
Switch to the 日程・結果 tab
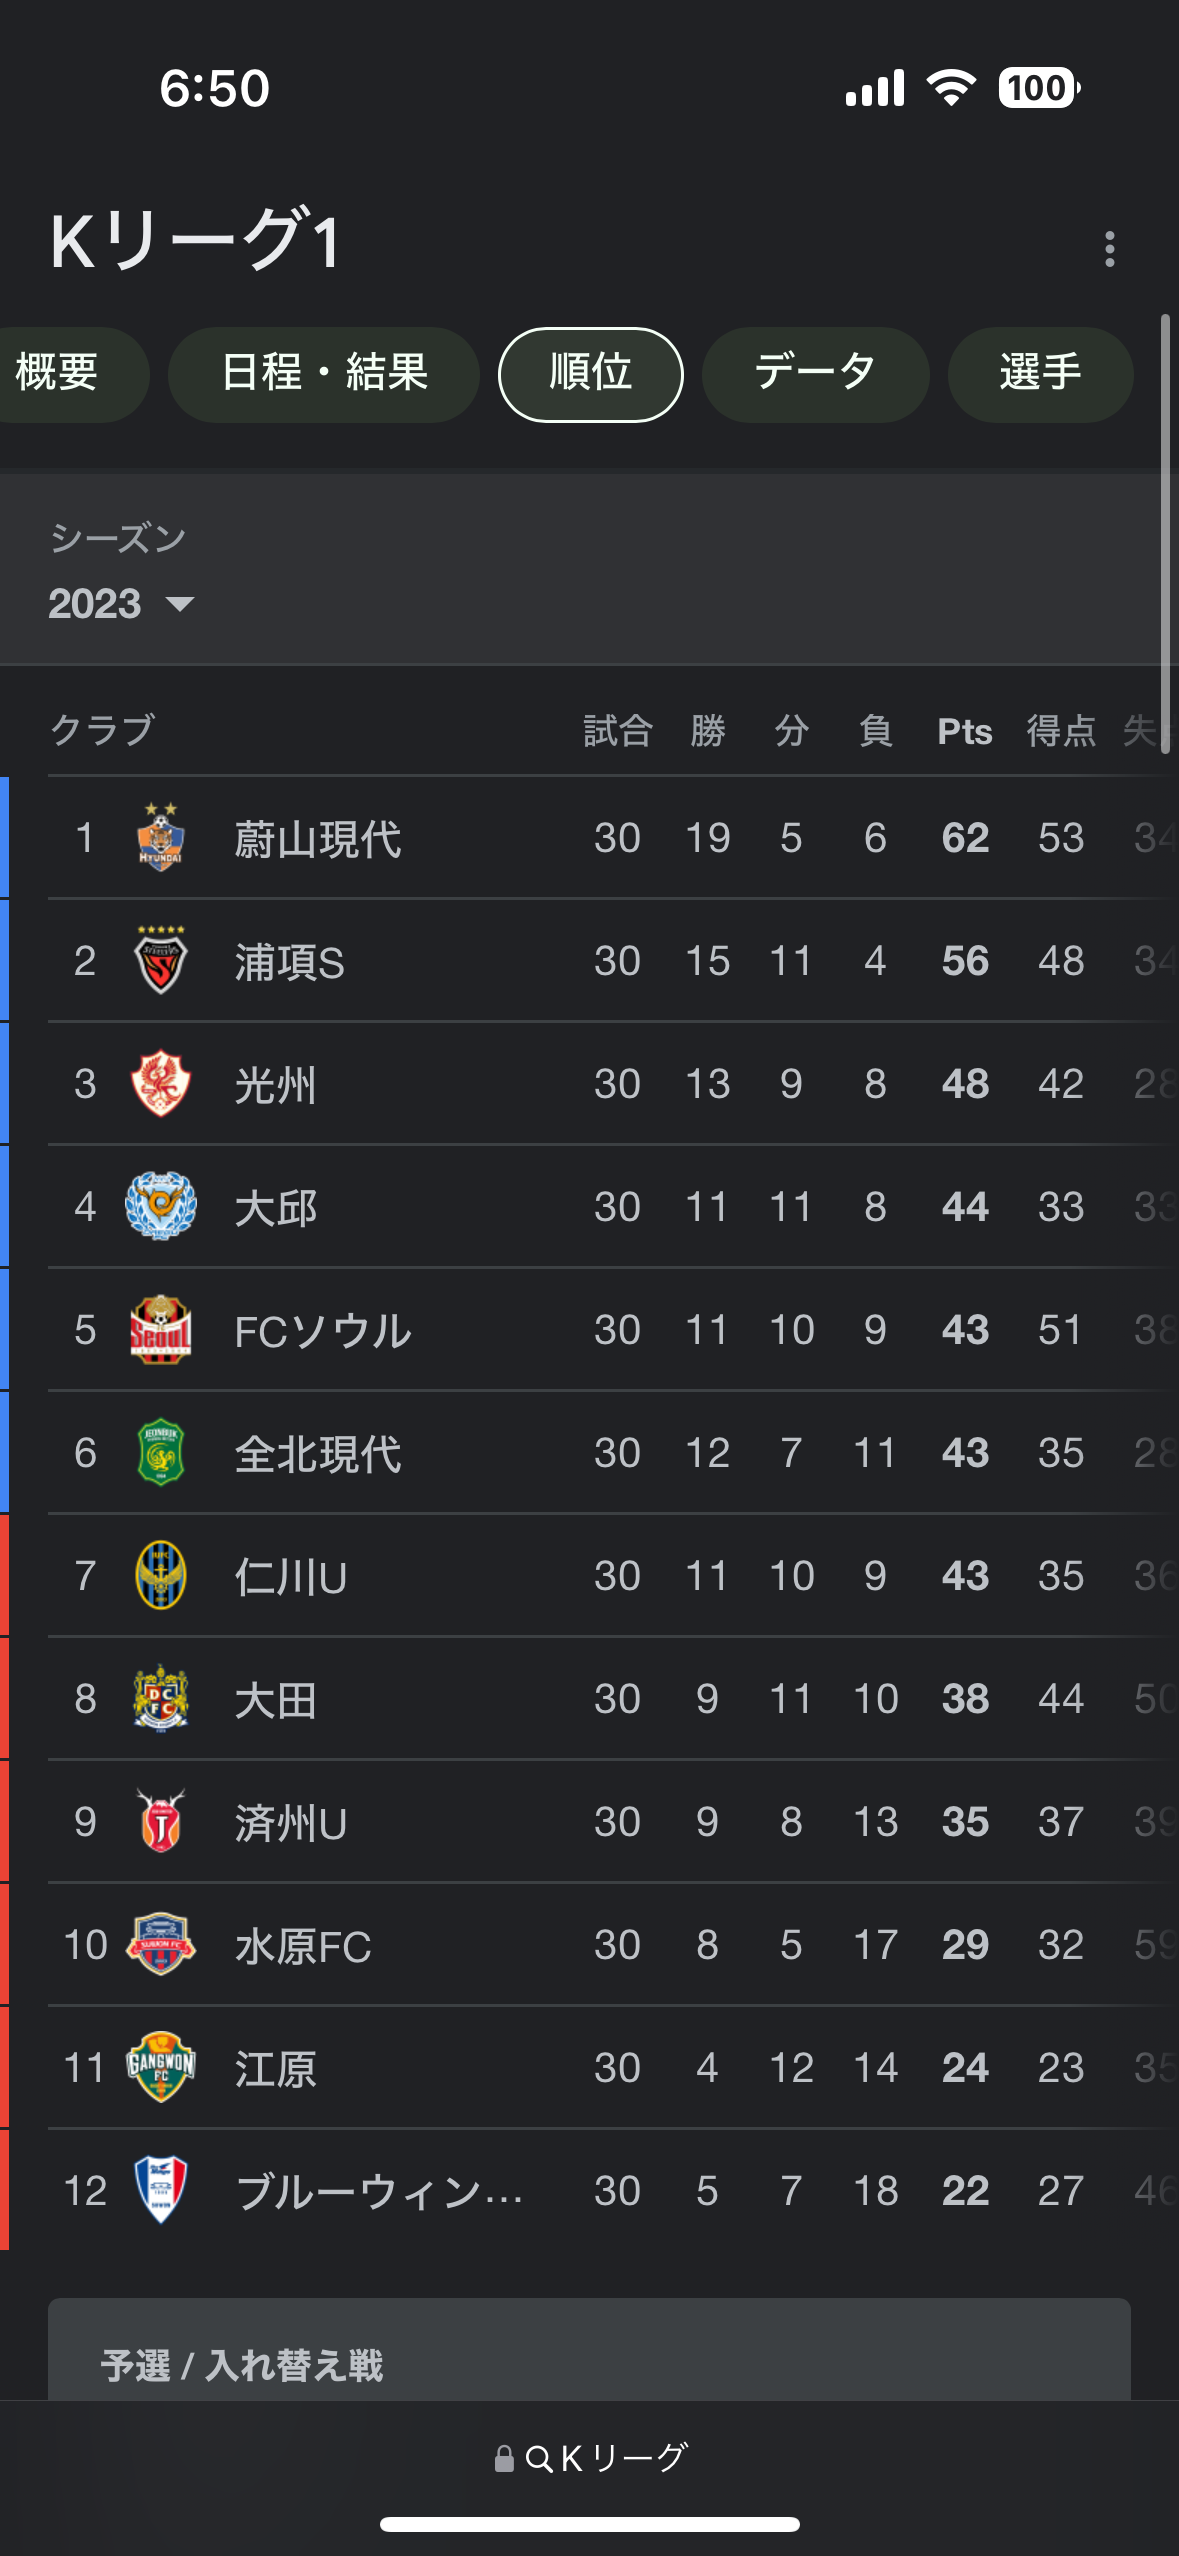click(x=324, y=374)
